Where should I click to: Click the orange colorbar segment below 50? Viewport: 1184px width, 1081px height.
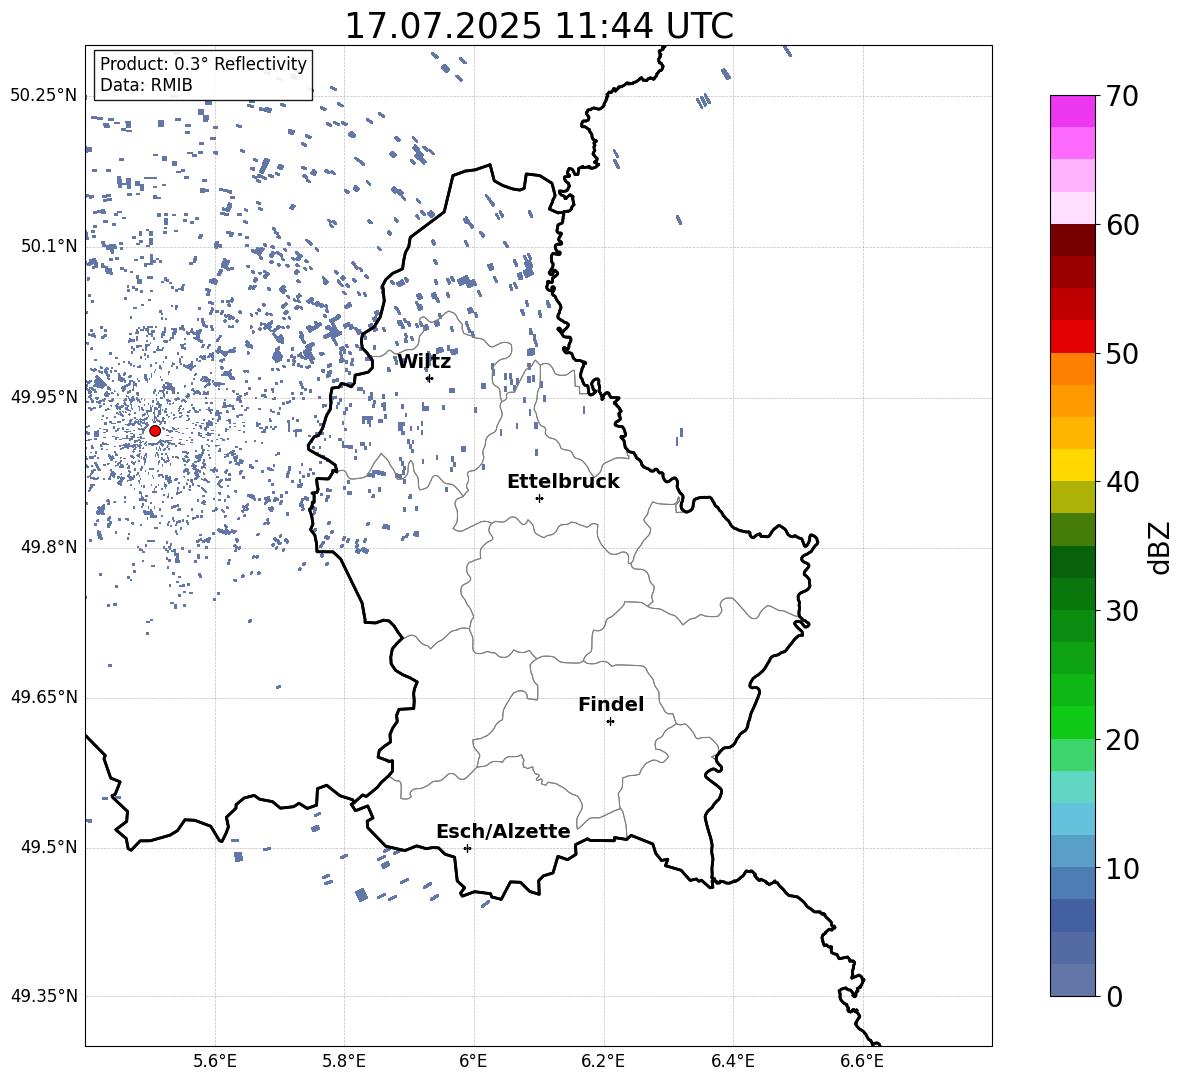click(1073, 369)
